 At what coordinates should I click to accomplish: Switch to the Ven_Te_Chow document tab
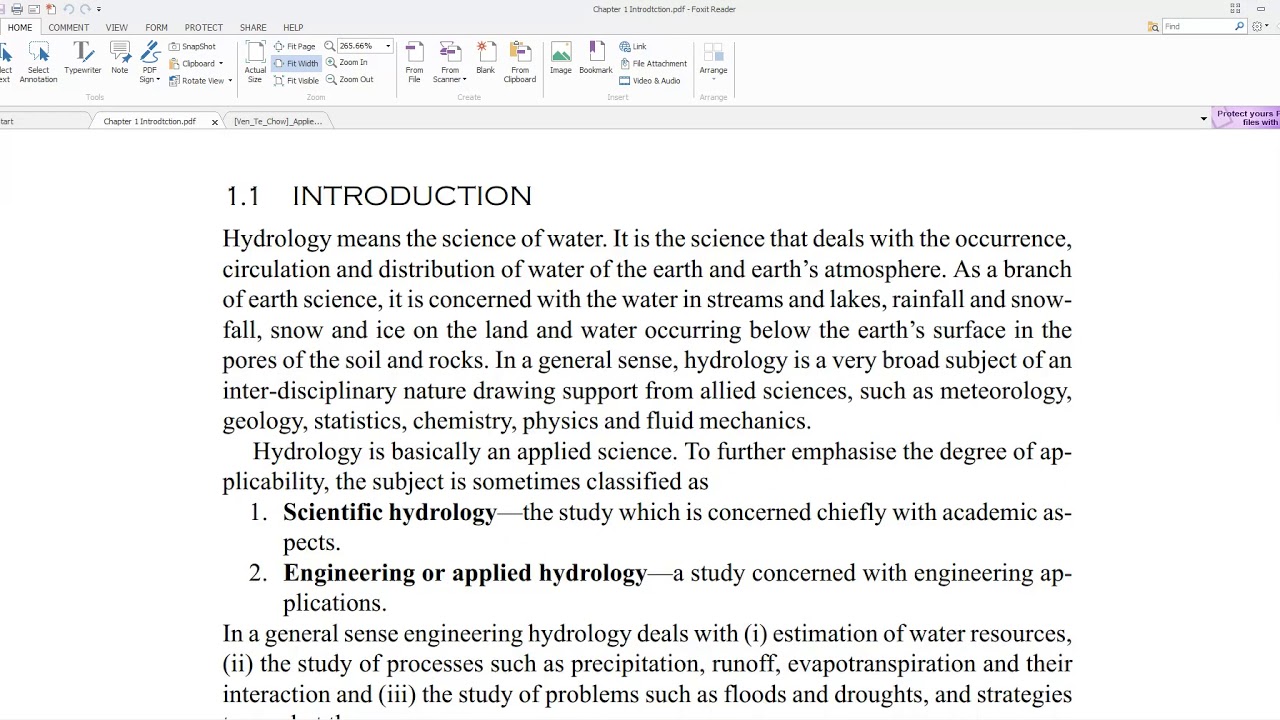278,121
